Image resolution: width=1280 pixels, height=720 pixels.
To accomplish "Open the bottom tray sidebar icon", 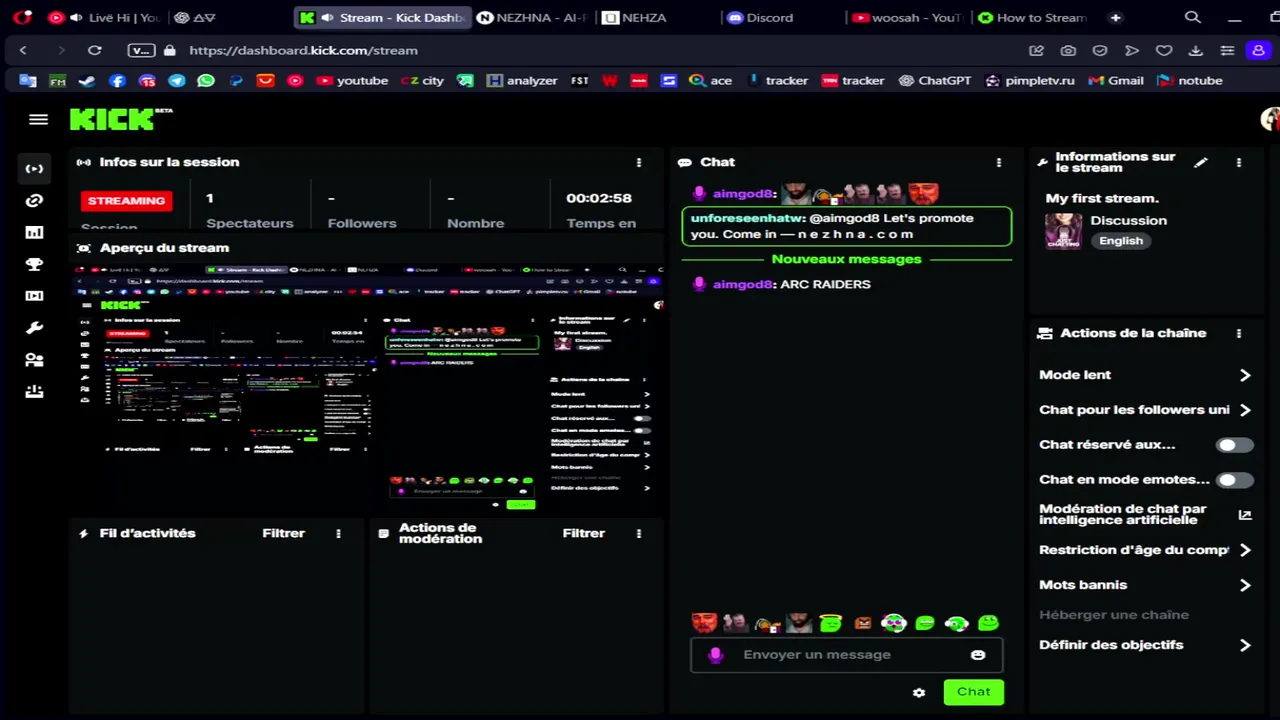I will [x=34, y=392].
